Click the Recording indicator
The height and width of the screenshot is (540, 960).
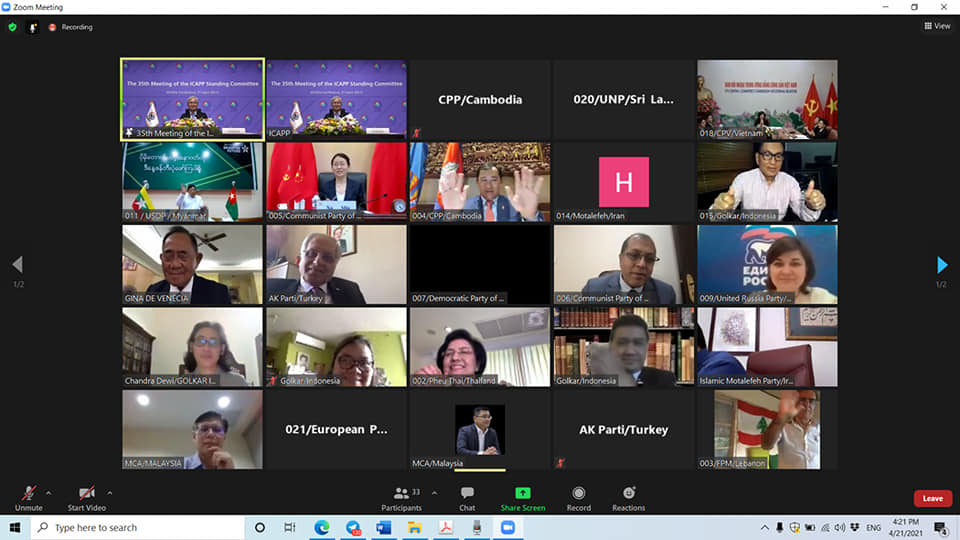click(70, 27)
